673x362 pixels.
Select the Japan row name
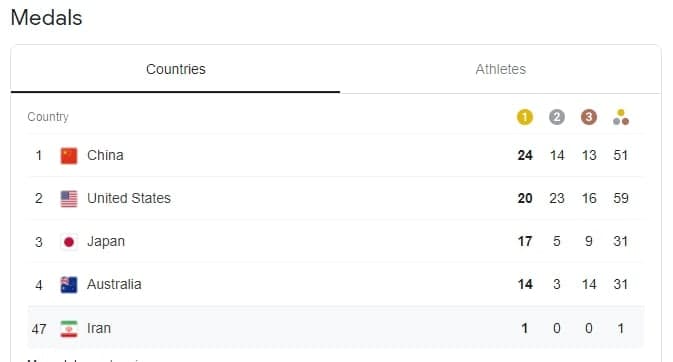(x=106, y=241)
